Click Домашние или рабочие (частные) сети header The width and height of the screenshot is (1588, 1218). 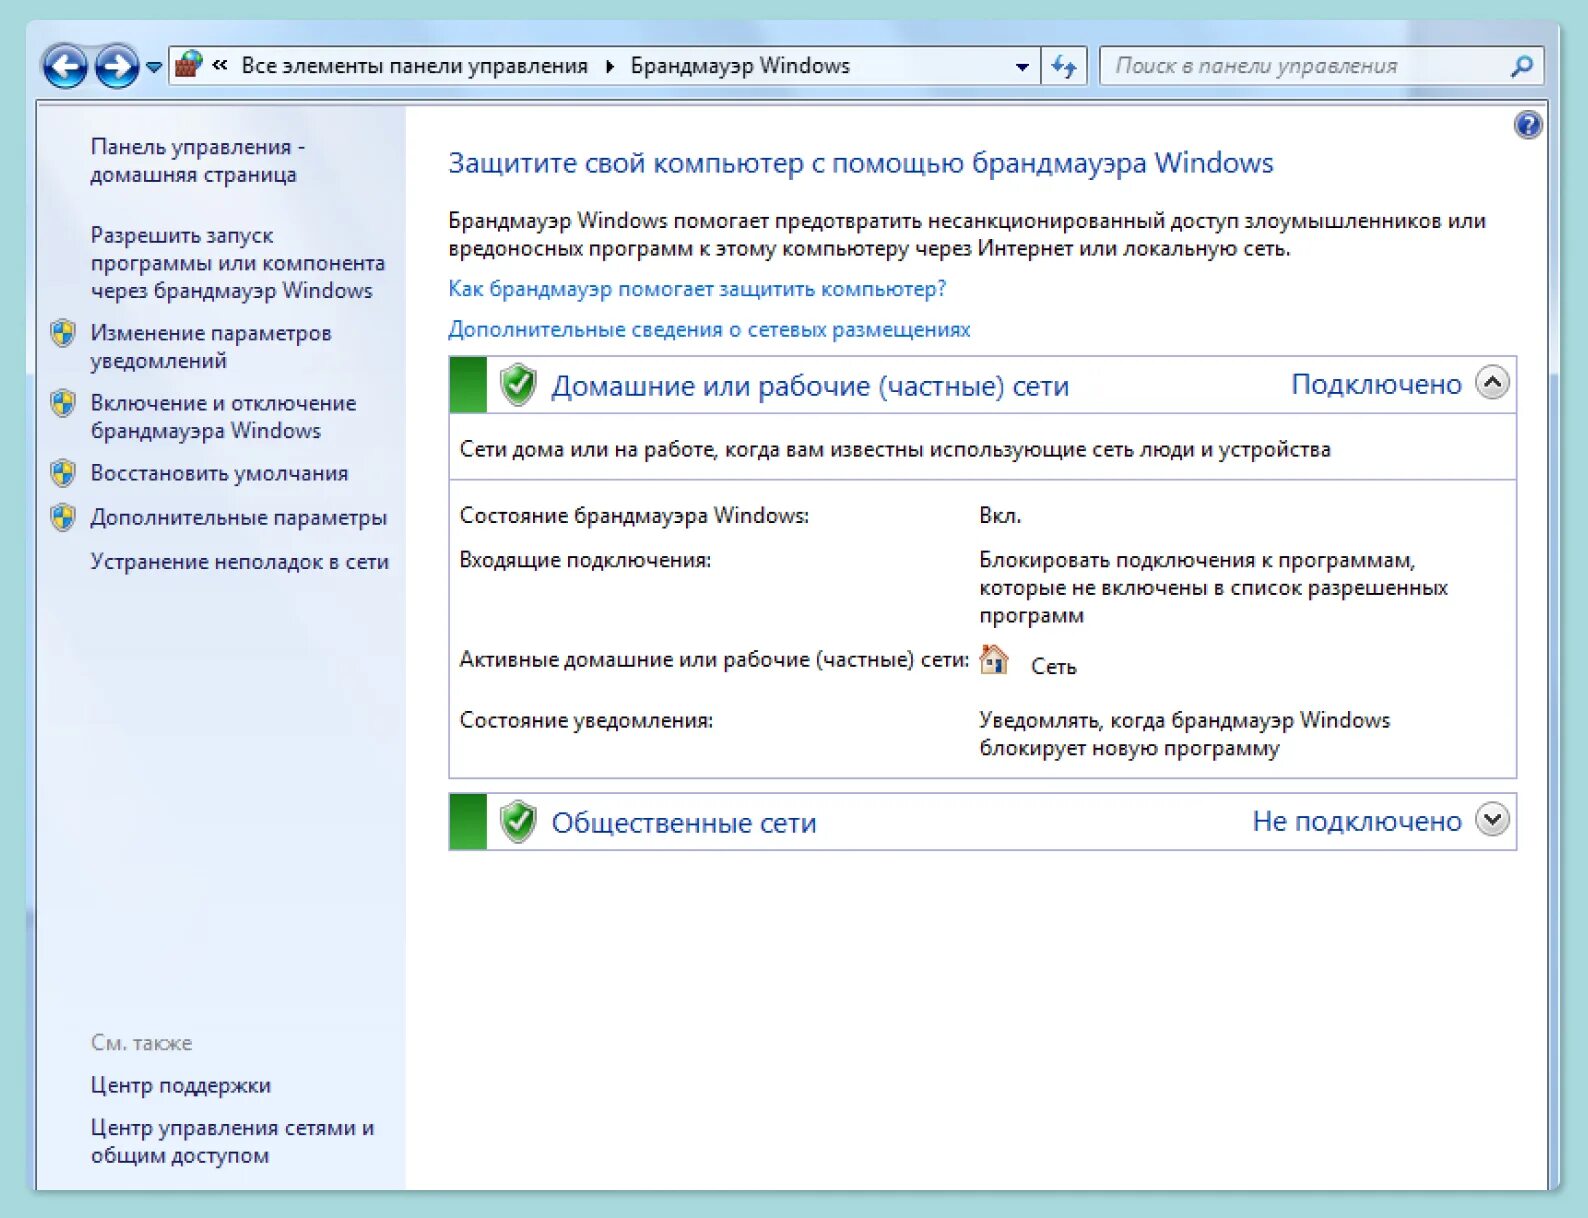pyautogui.click(x=810, y=386)
